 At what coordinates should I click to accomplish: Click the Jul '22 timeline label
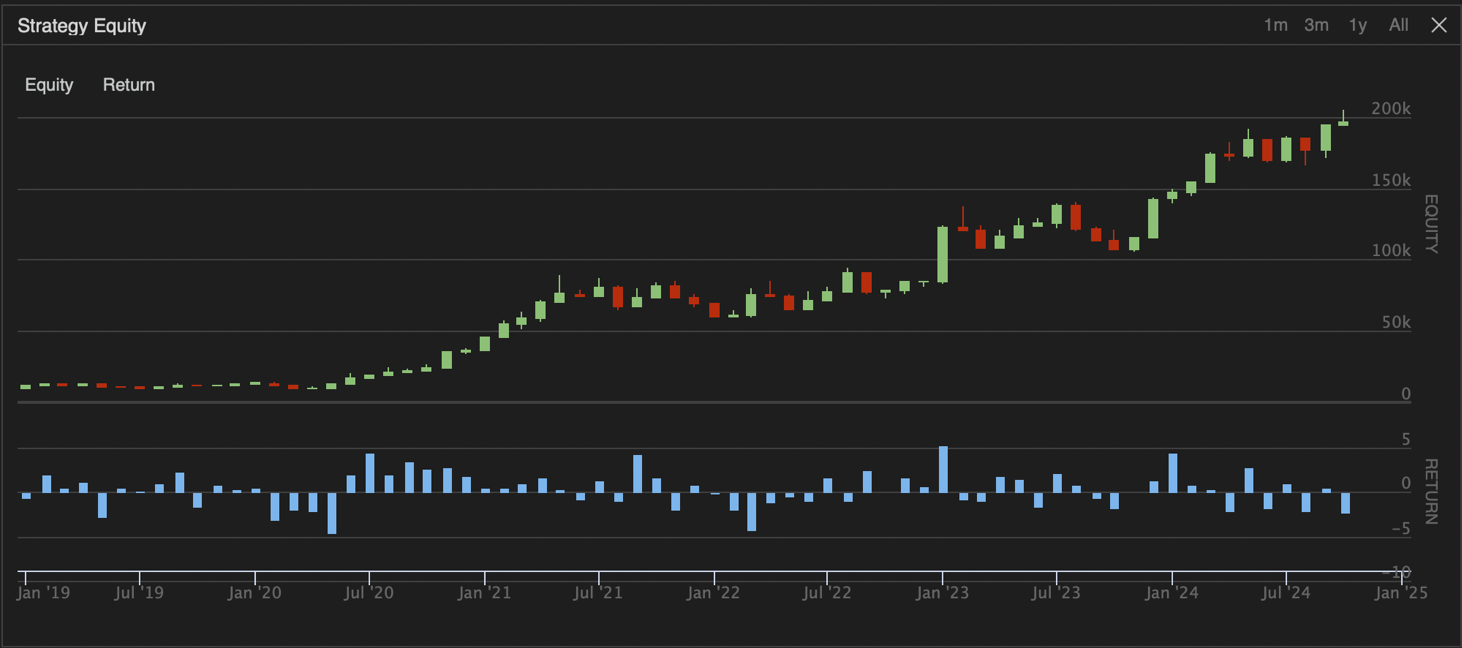coord(827,592)
